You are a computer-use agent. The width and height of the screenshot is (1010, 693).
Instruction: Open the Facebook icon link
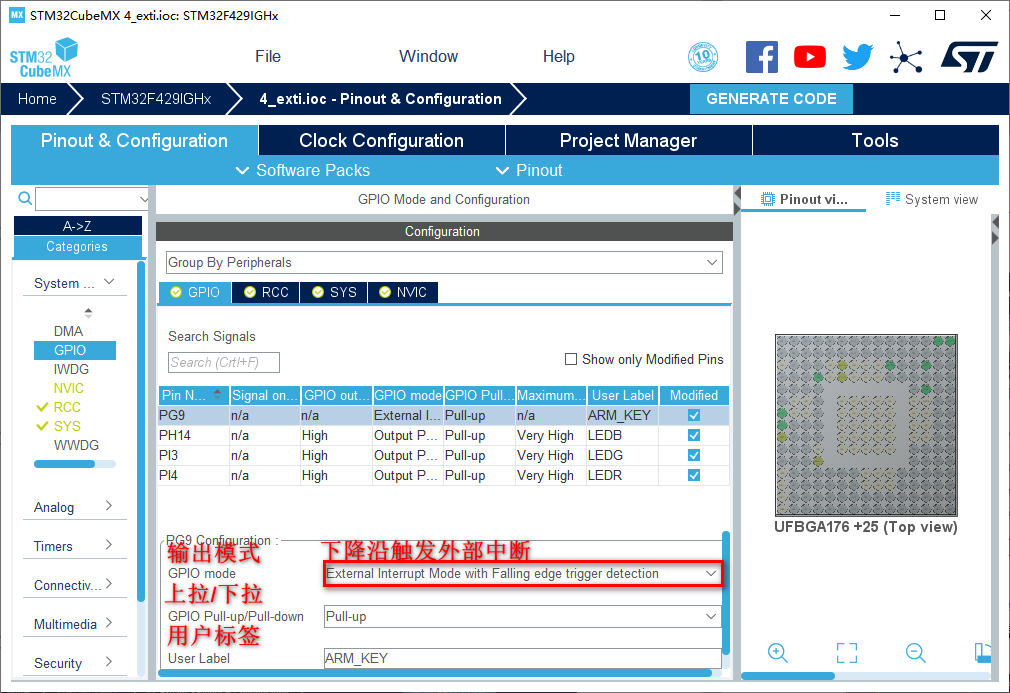[761, 57]
